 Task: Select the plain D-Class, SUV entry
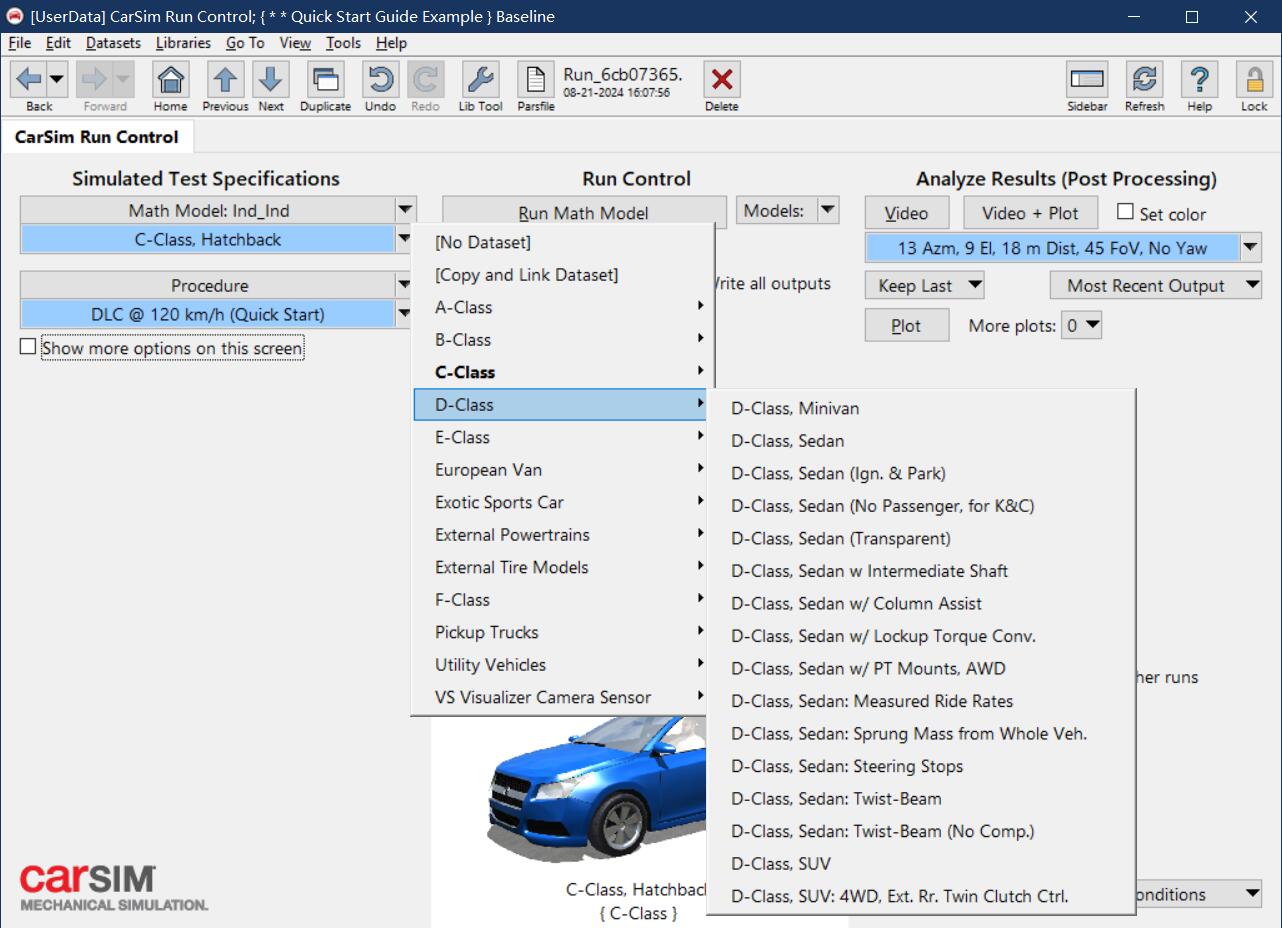921,863
